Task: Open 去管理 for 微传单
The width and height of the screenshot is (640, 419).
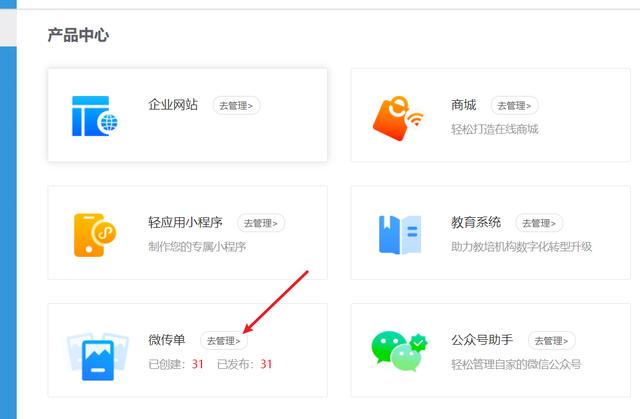Action: [x=224, y=341]
